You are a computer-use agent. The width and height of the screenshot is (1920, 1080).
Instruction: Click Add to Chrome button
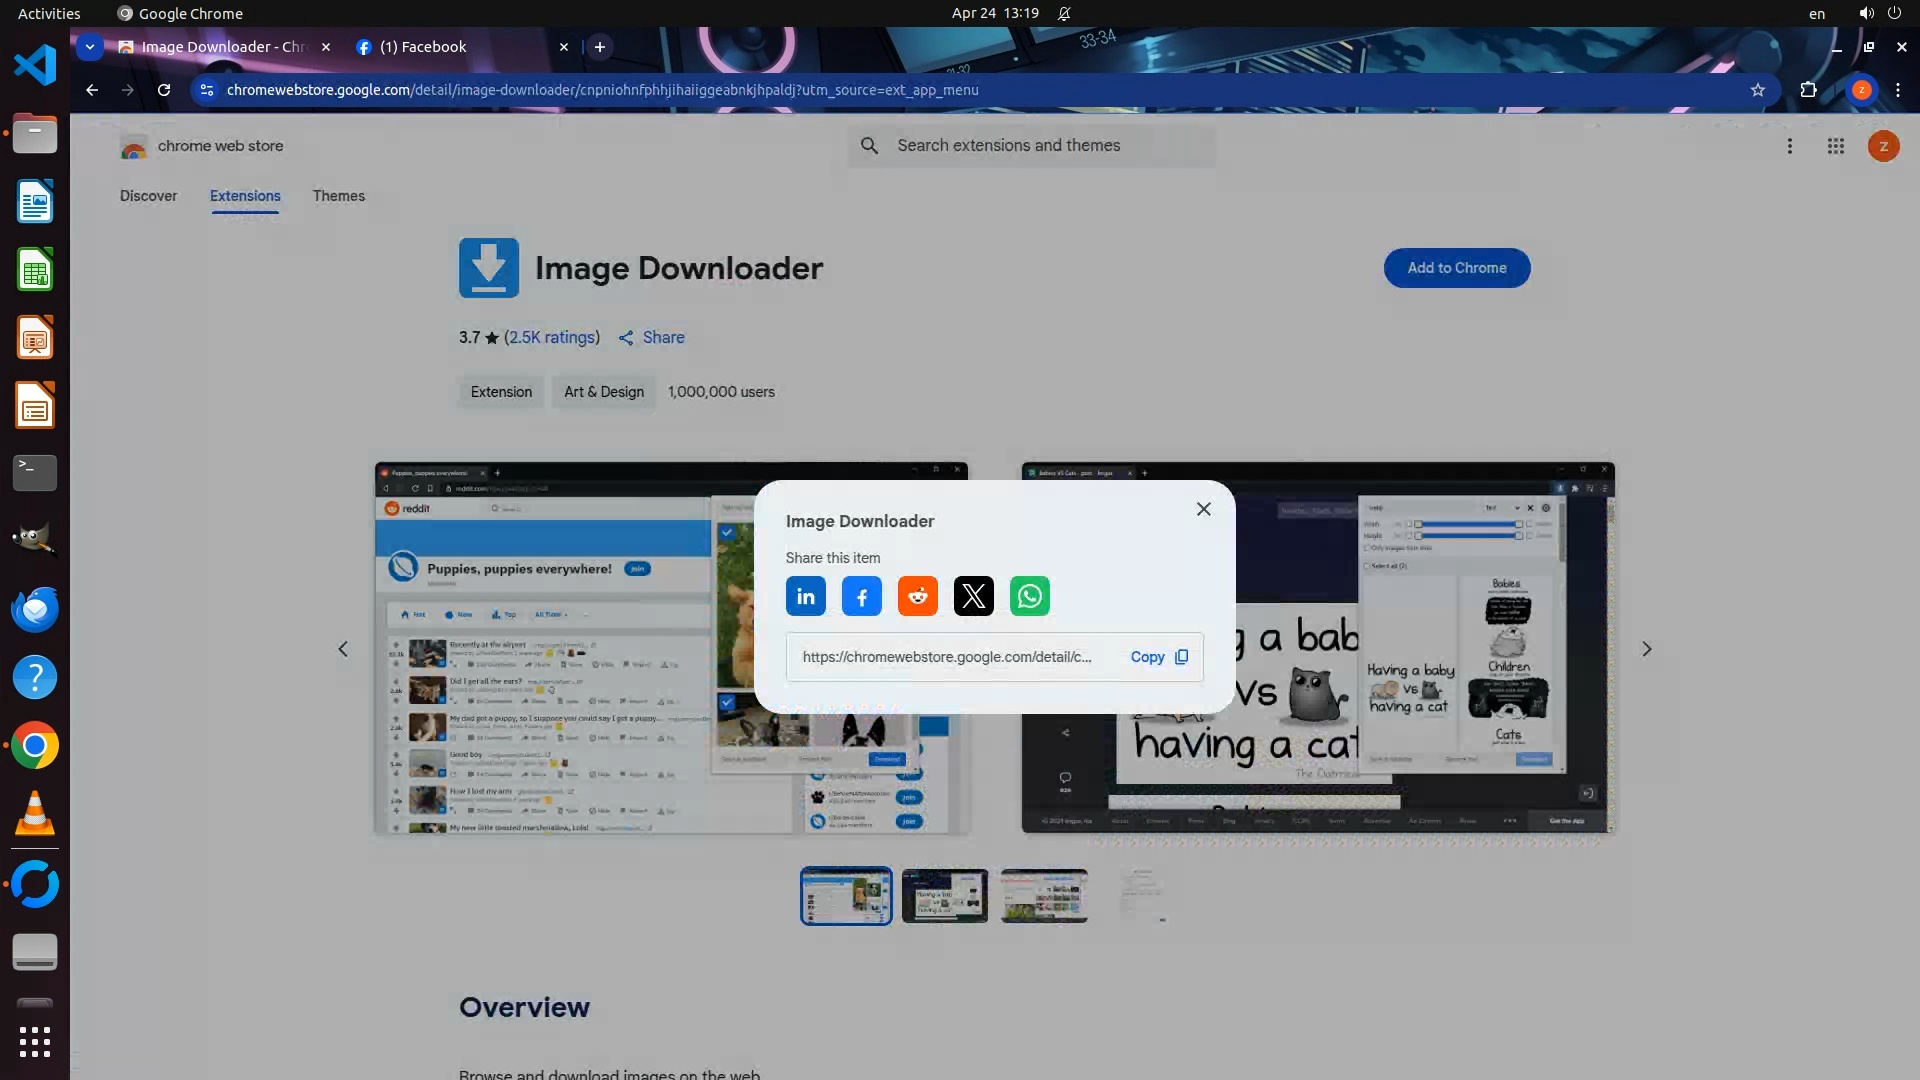(x=1456, y=268)
